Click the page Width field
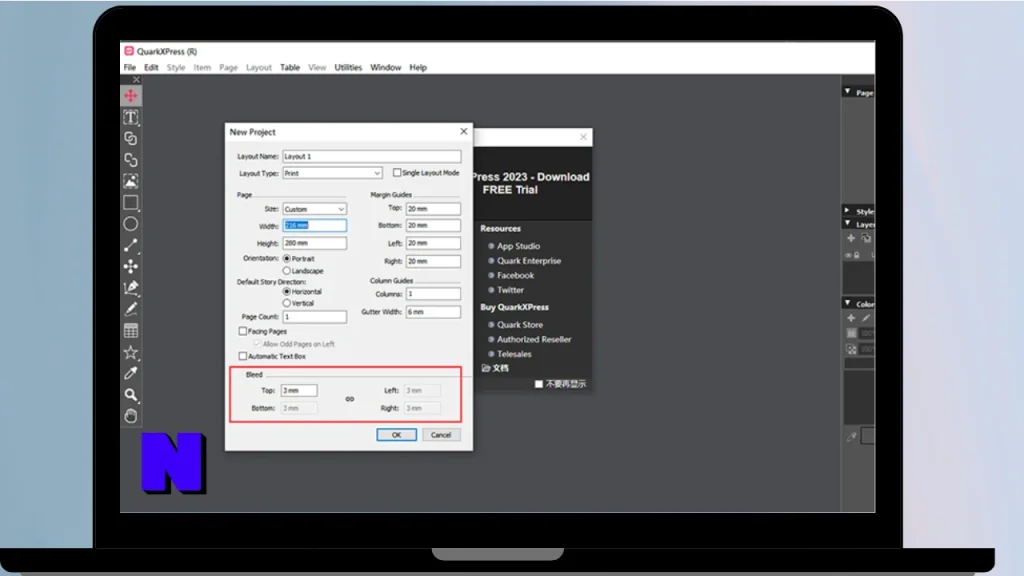This screenshot has height=576, width=1024. (x=314, y=225)
